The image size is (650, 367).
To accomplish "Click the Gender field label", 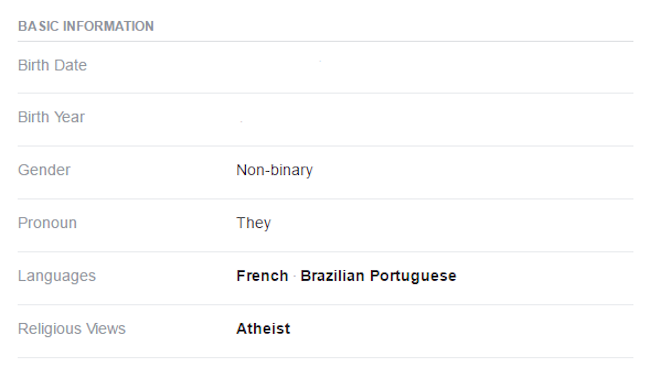I will tap(44, 170).
